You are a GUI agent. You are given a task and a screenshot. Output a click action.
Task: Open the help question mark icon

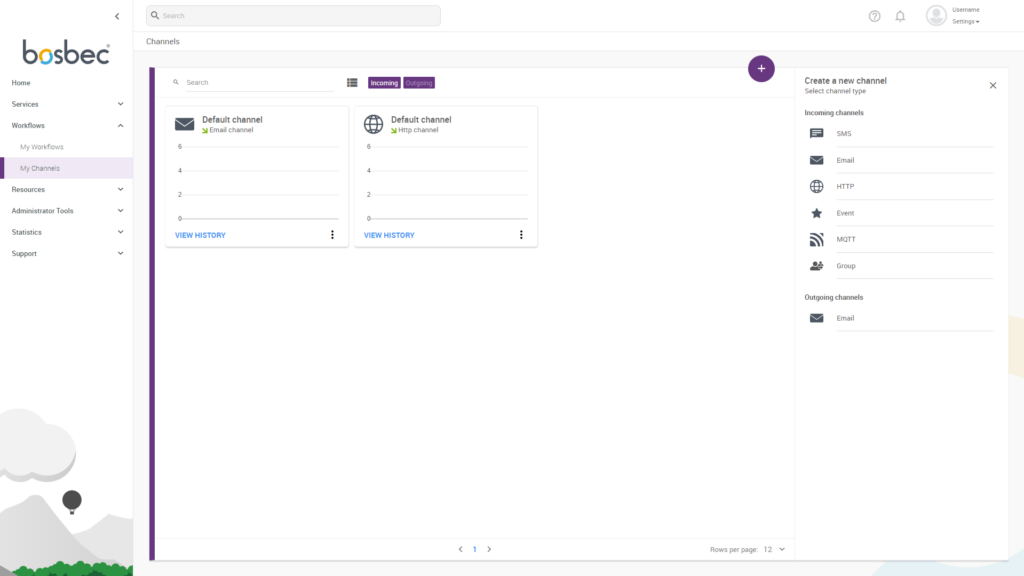[x=874, y=16]
